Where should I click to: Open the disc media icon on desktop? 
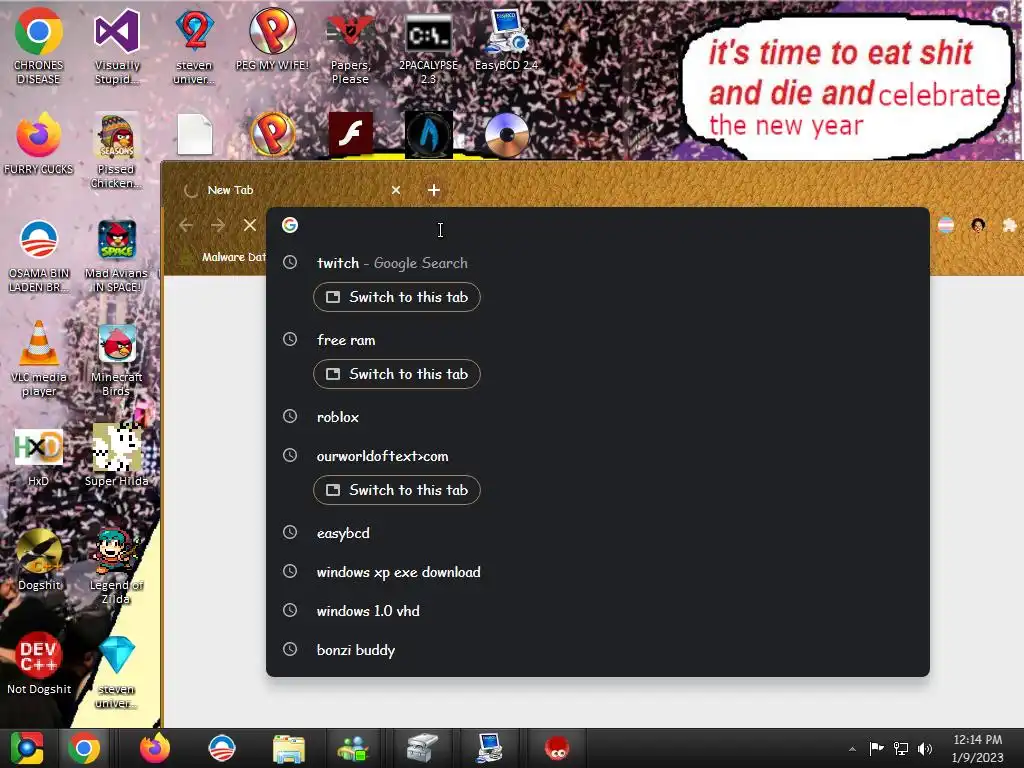[x=506, y=135]
